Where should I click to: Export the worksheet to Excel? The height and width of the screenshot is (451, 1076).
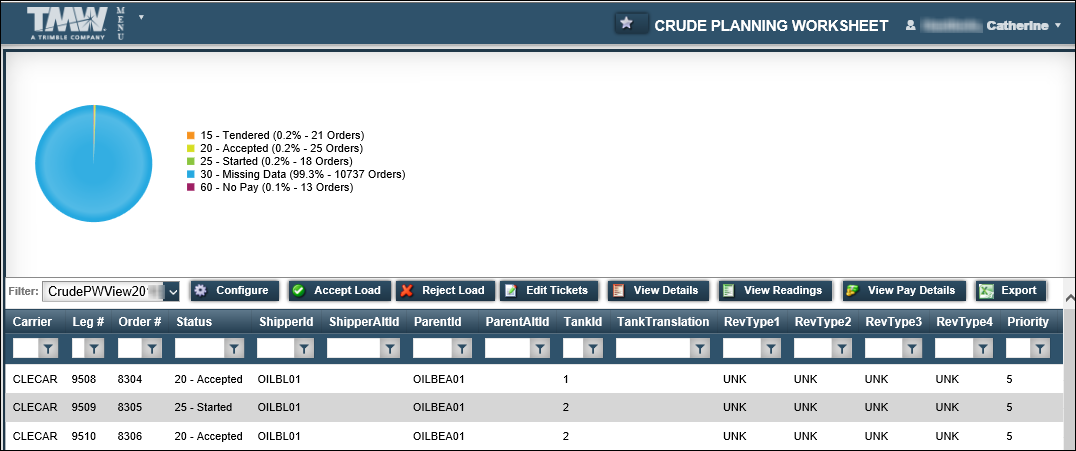(1010, 291)
